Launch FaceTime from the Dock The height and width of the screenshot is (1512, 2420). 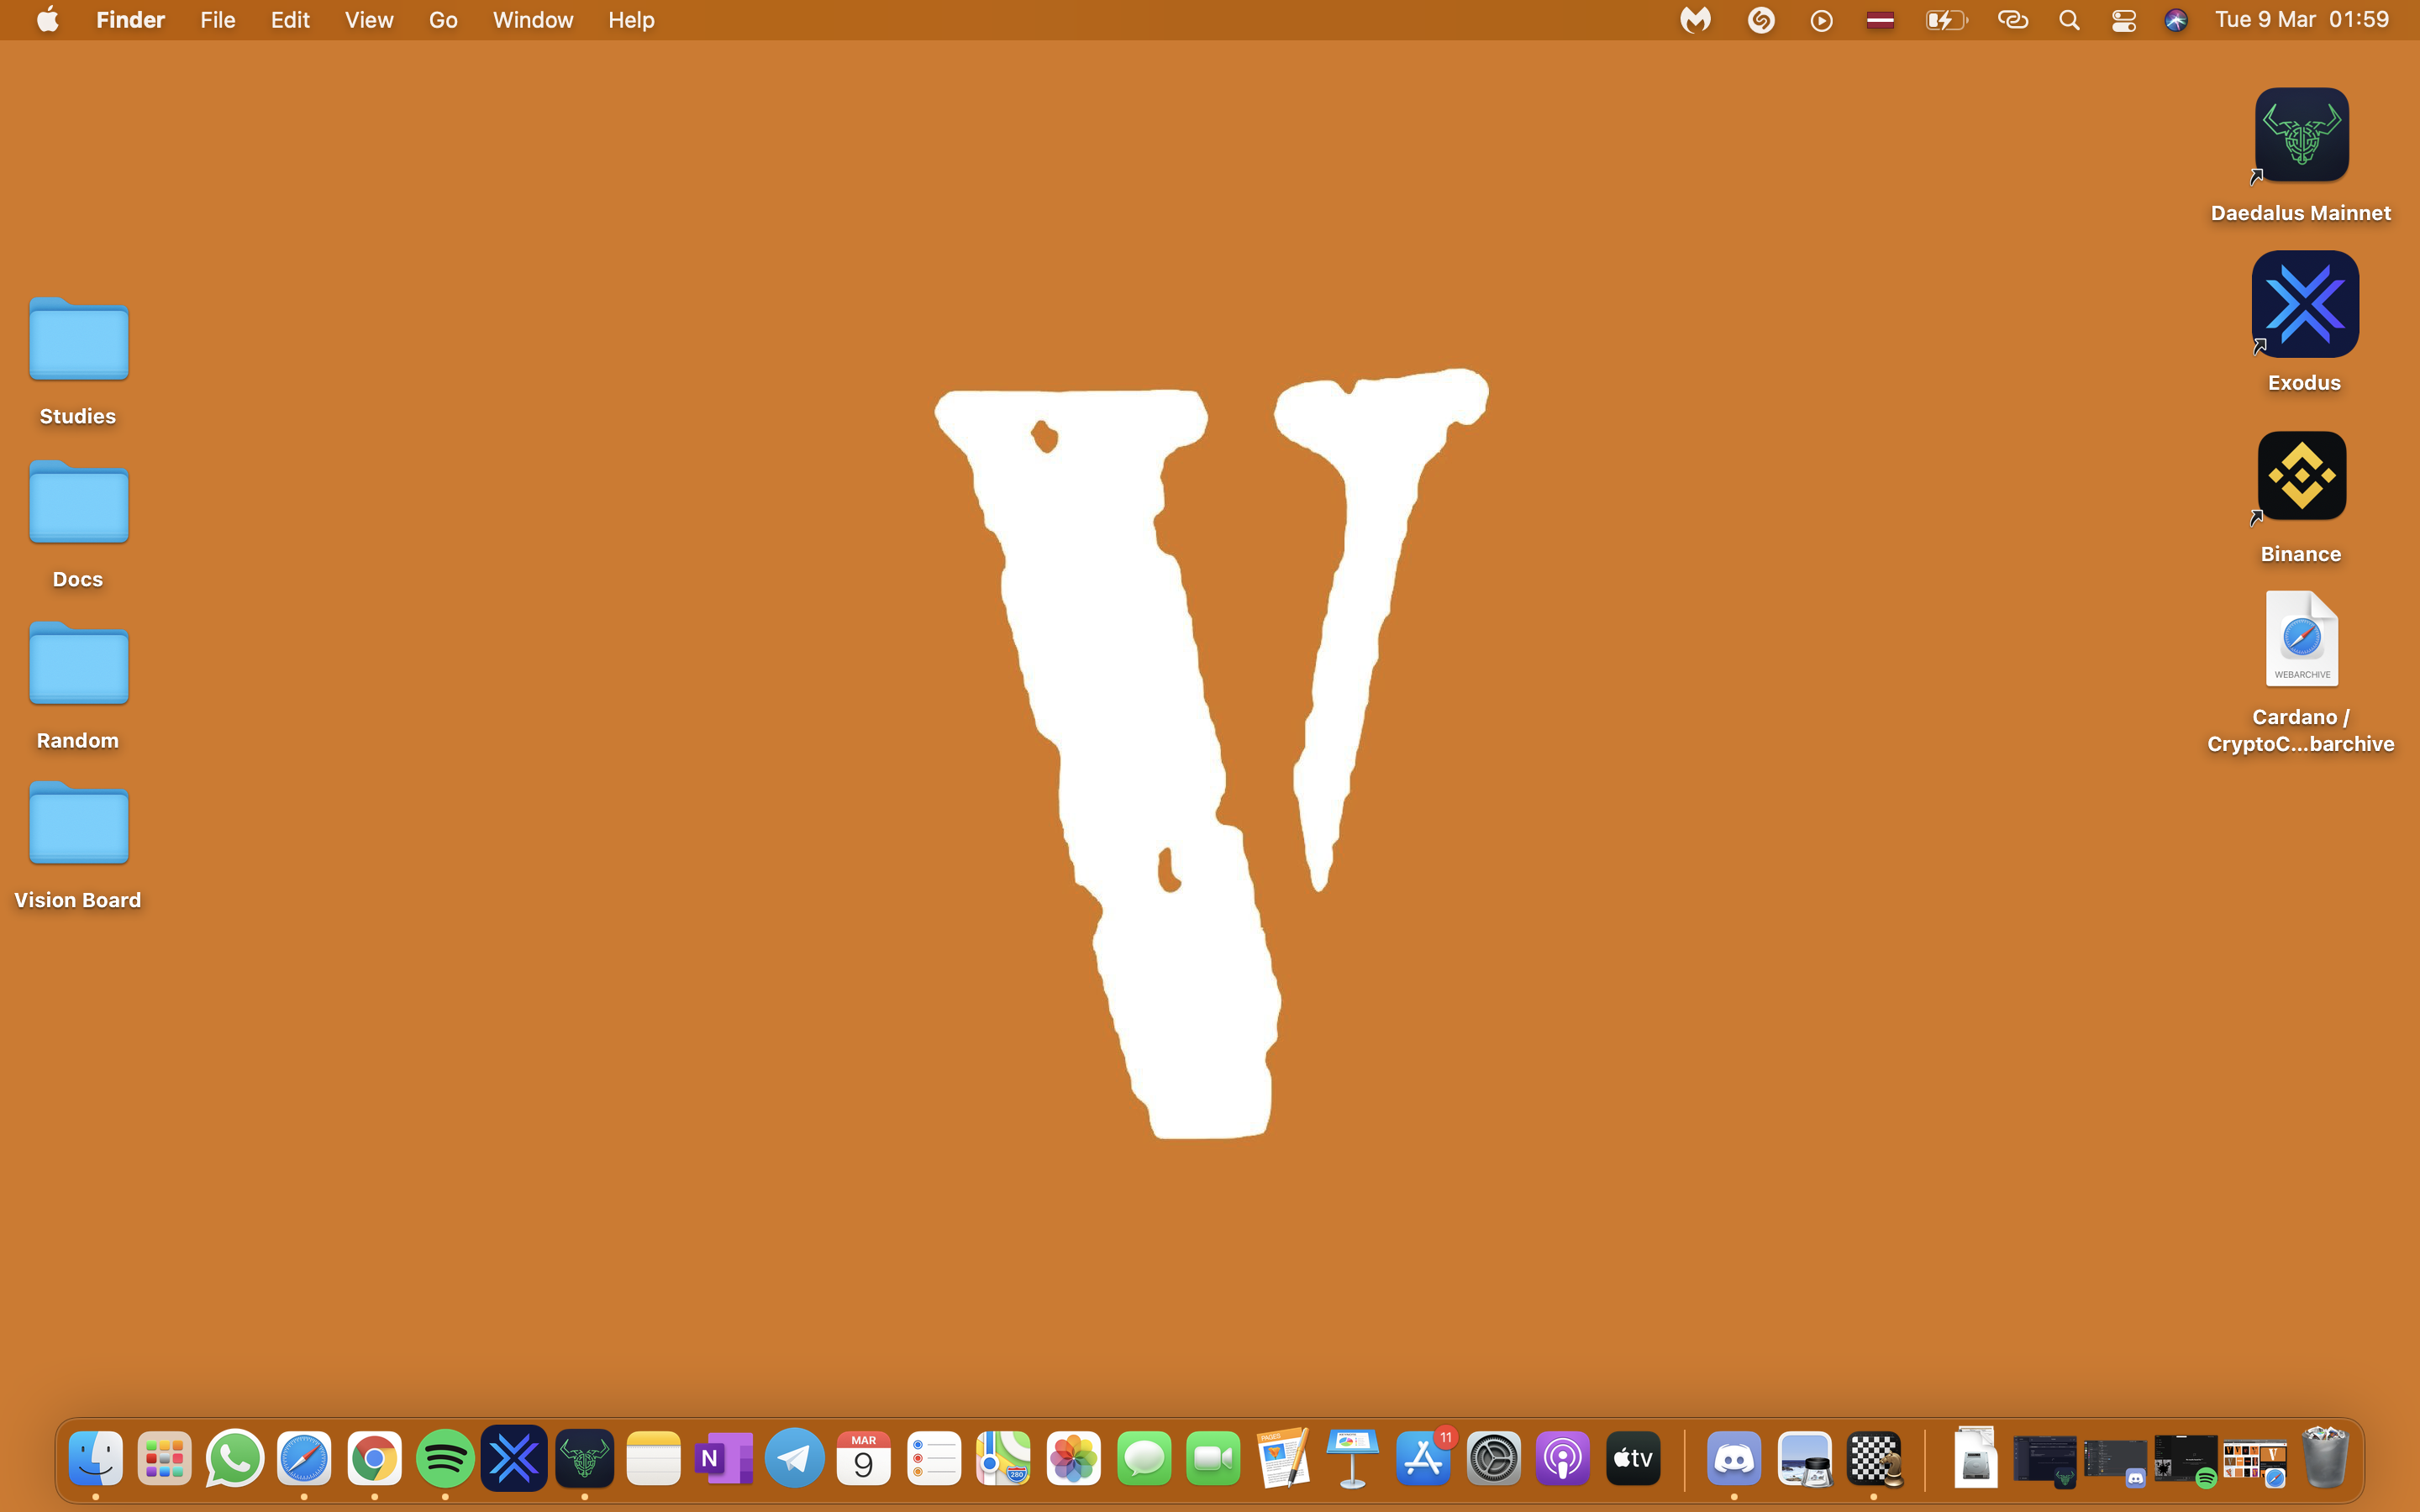(x=1214, y=1459)
